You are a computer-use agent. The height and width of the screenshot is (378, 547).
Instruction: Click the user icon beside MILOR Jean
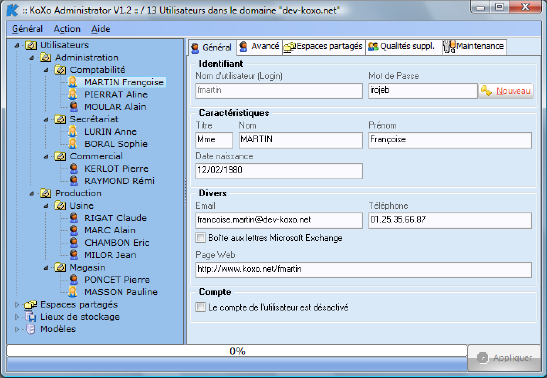click(74, 255)
